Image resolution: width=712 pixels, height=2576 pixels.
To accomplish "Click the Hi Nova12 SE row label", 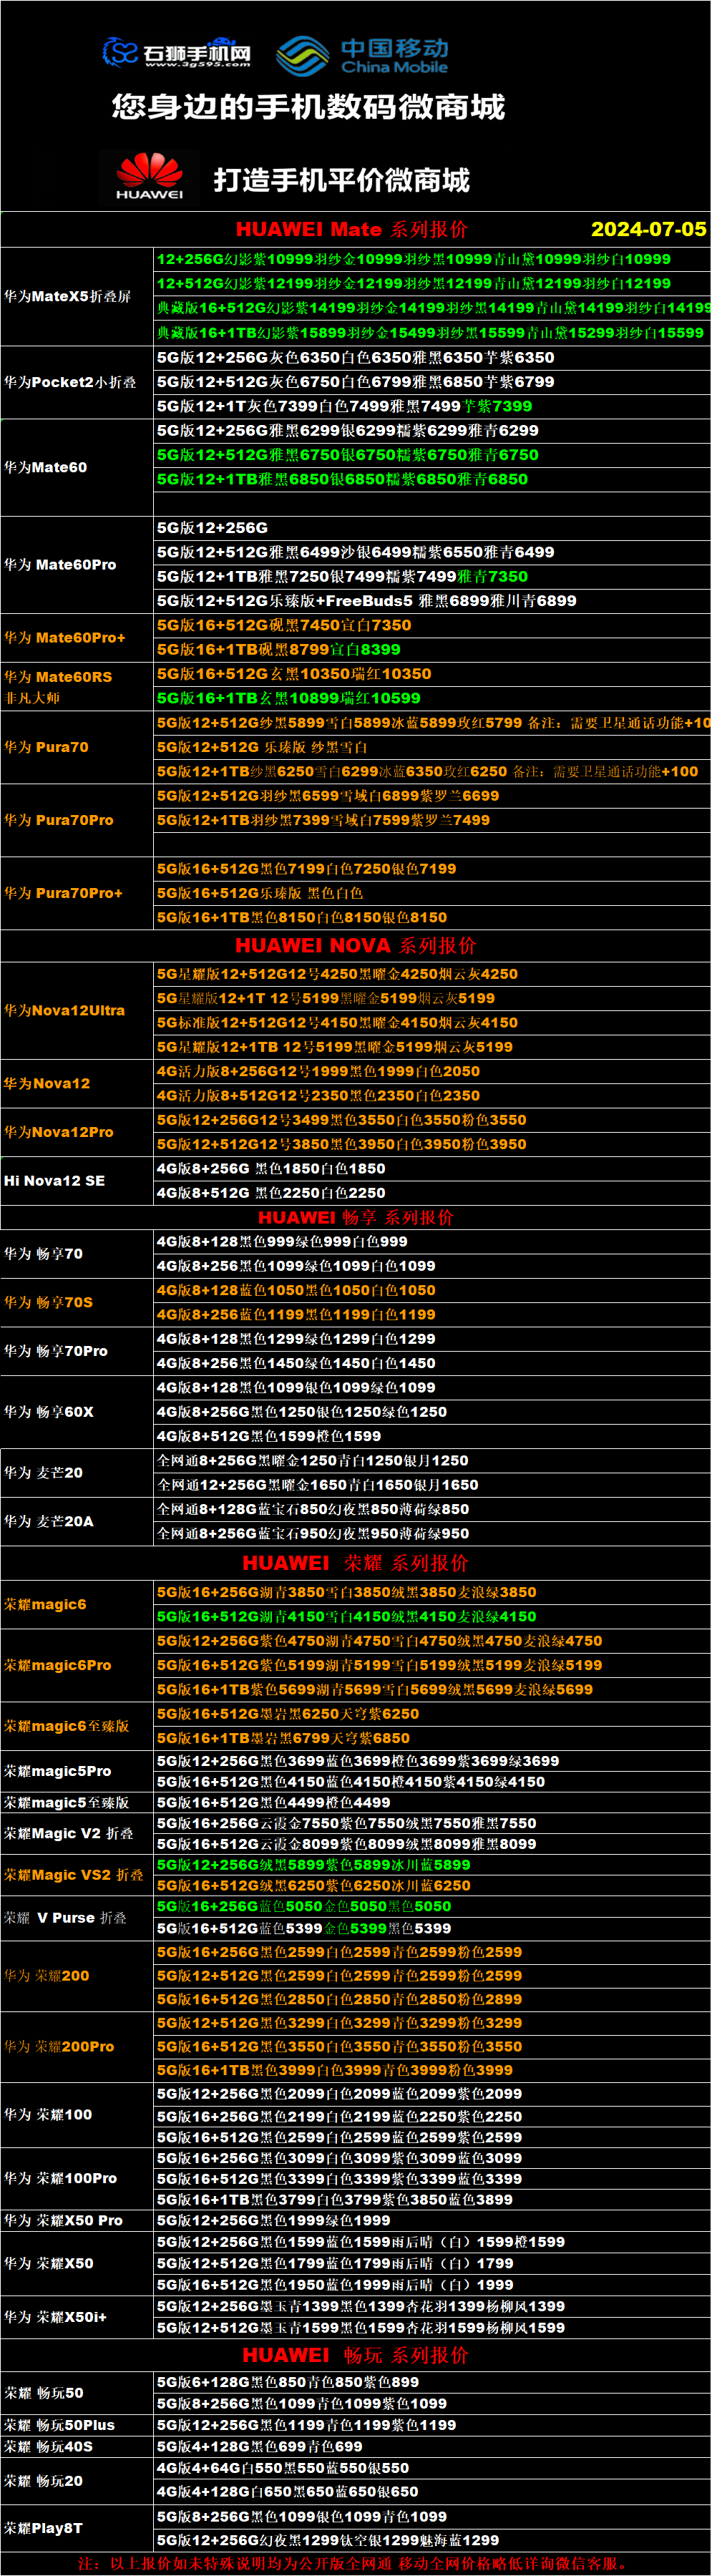I will click(x=54, y=1180).
